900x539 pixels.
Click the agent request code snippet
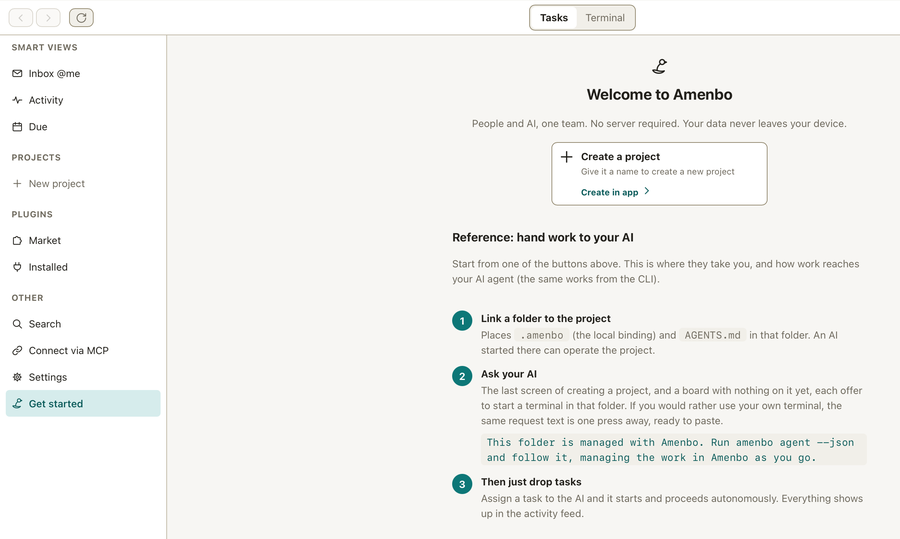point(673,450)
